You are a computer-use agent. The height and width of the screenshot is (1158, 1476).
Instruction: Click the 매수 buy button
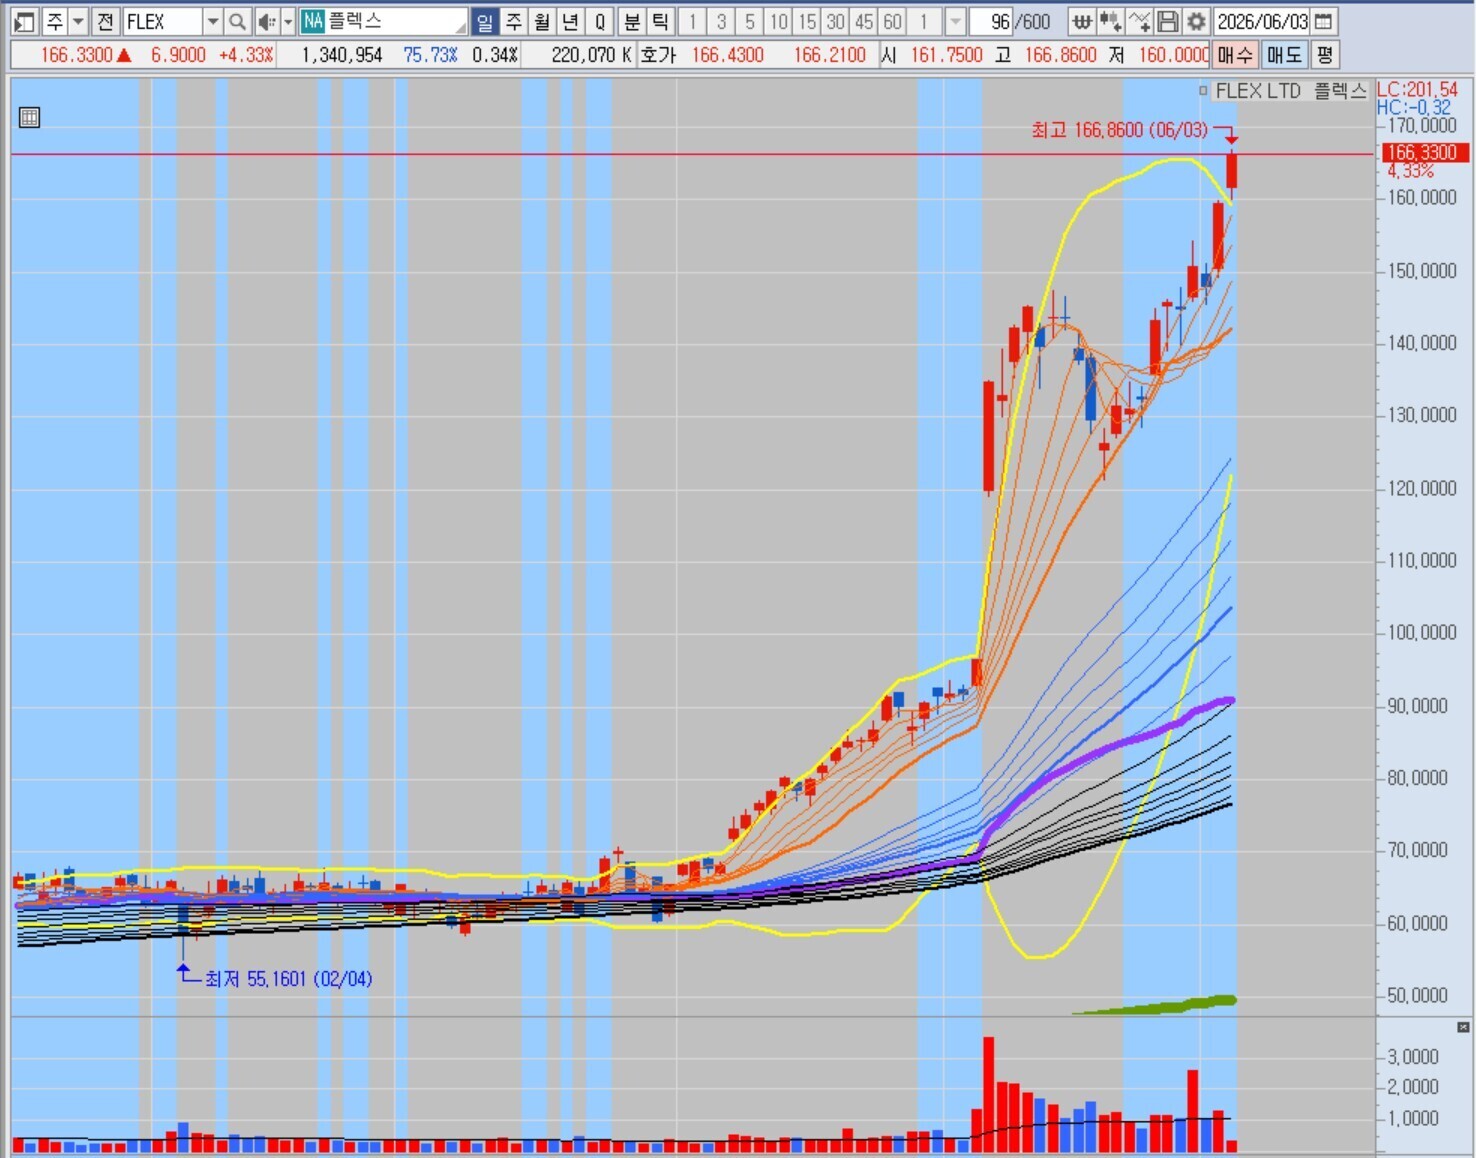(x=1236, y=55)
